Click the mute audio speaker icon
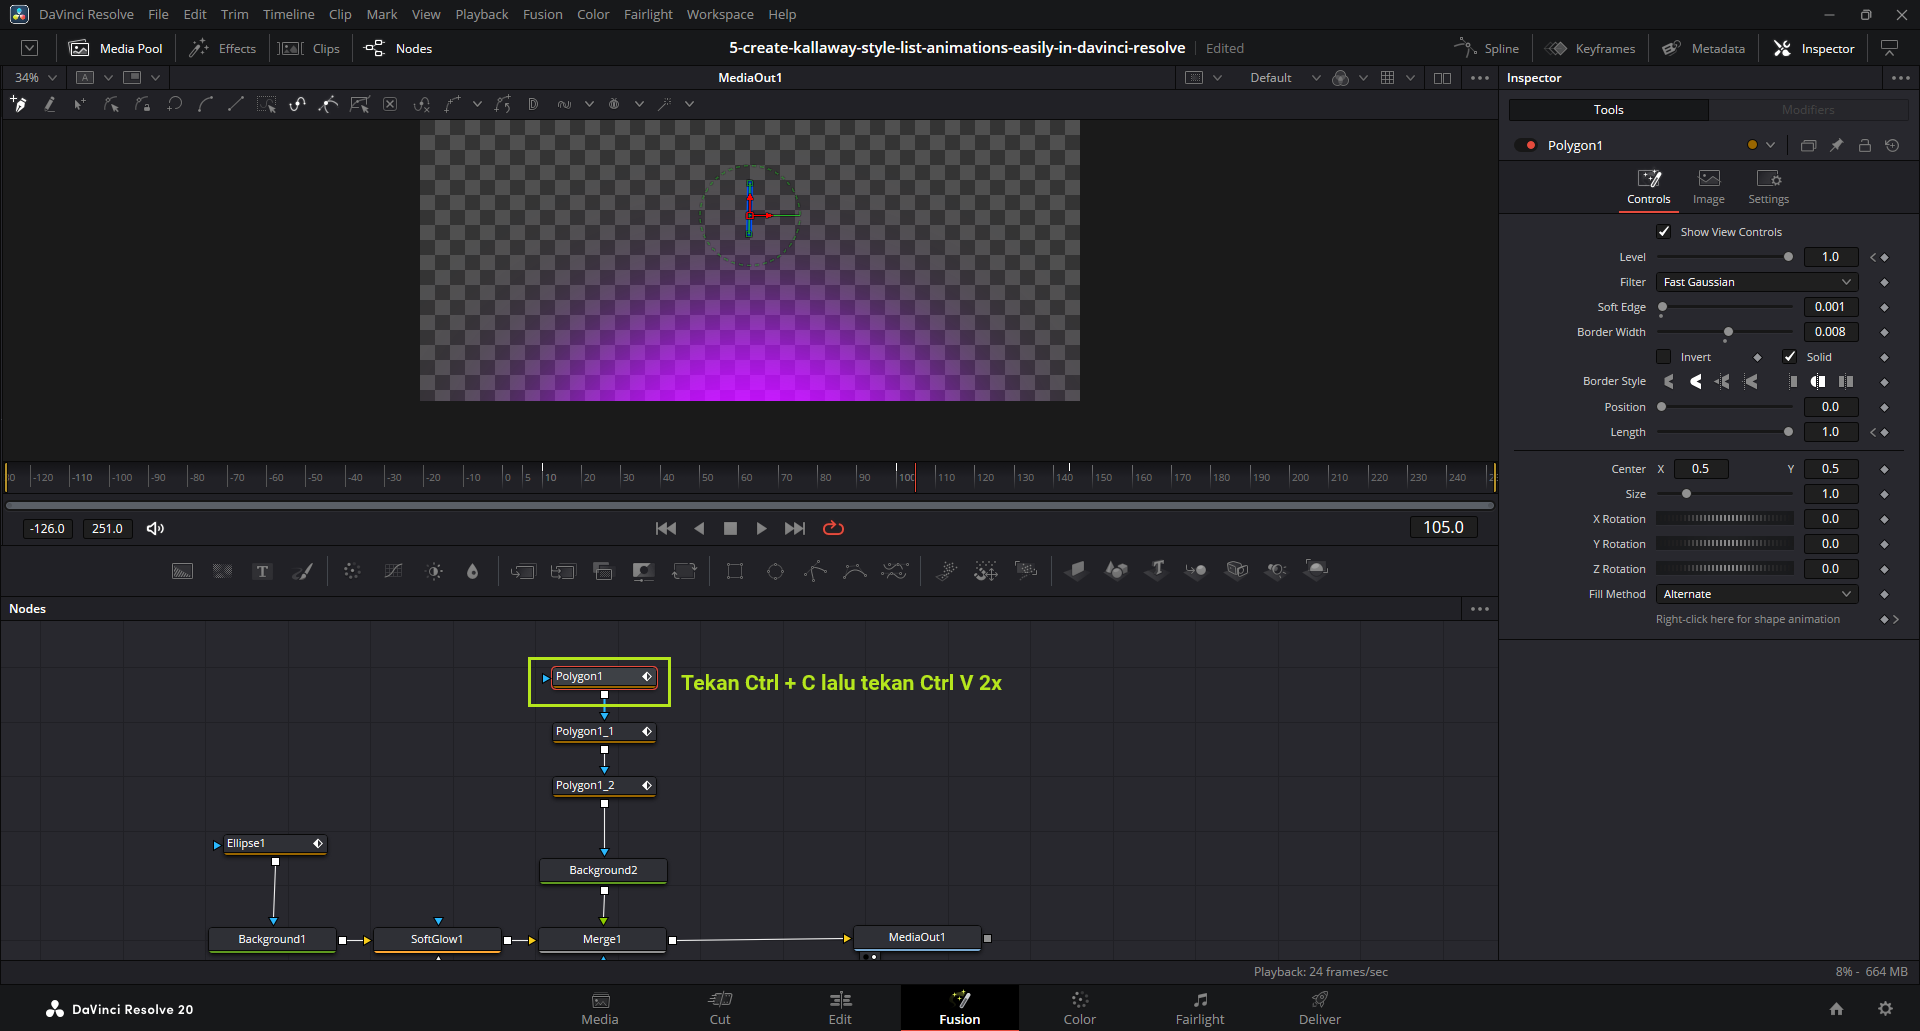The image size is (1920, 1031). click(155, 528)
